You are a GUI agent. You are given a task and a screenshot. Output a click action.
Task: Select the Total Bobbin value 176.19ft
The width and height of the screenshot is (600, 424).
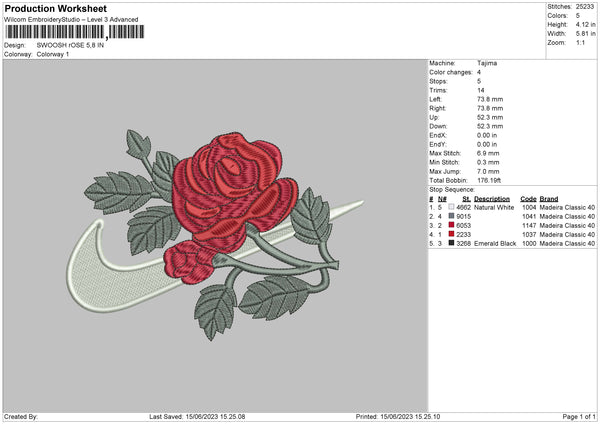click(489, 180)
